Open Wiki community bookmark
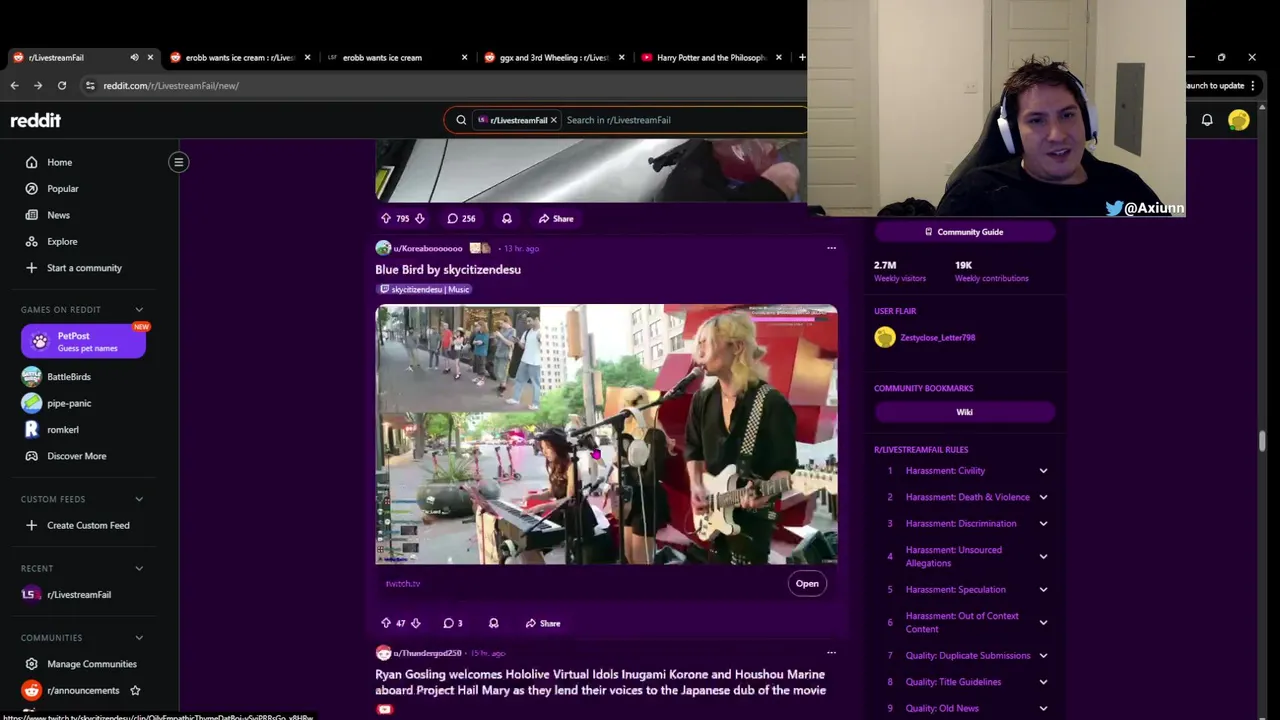Image resolution: width=1280 pixels, height=720 pixels. [x=964, y=412]
